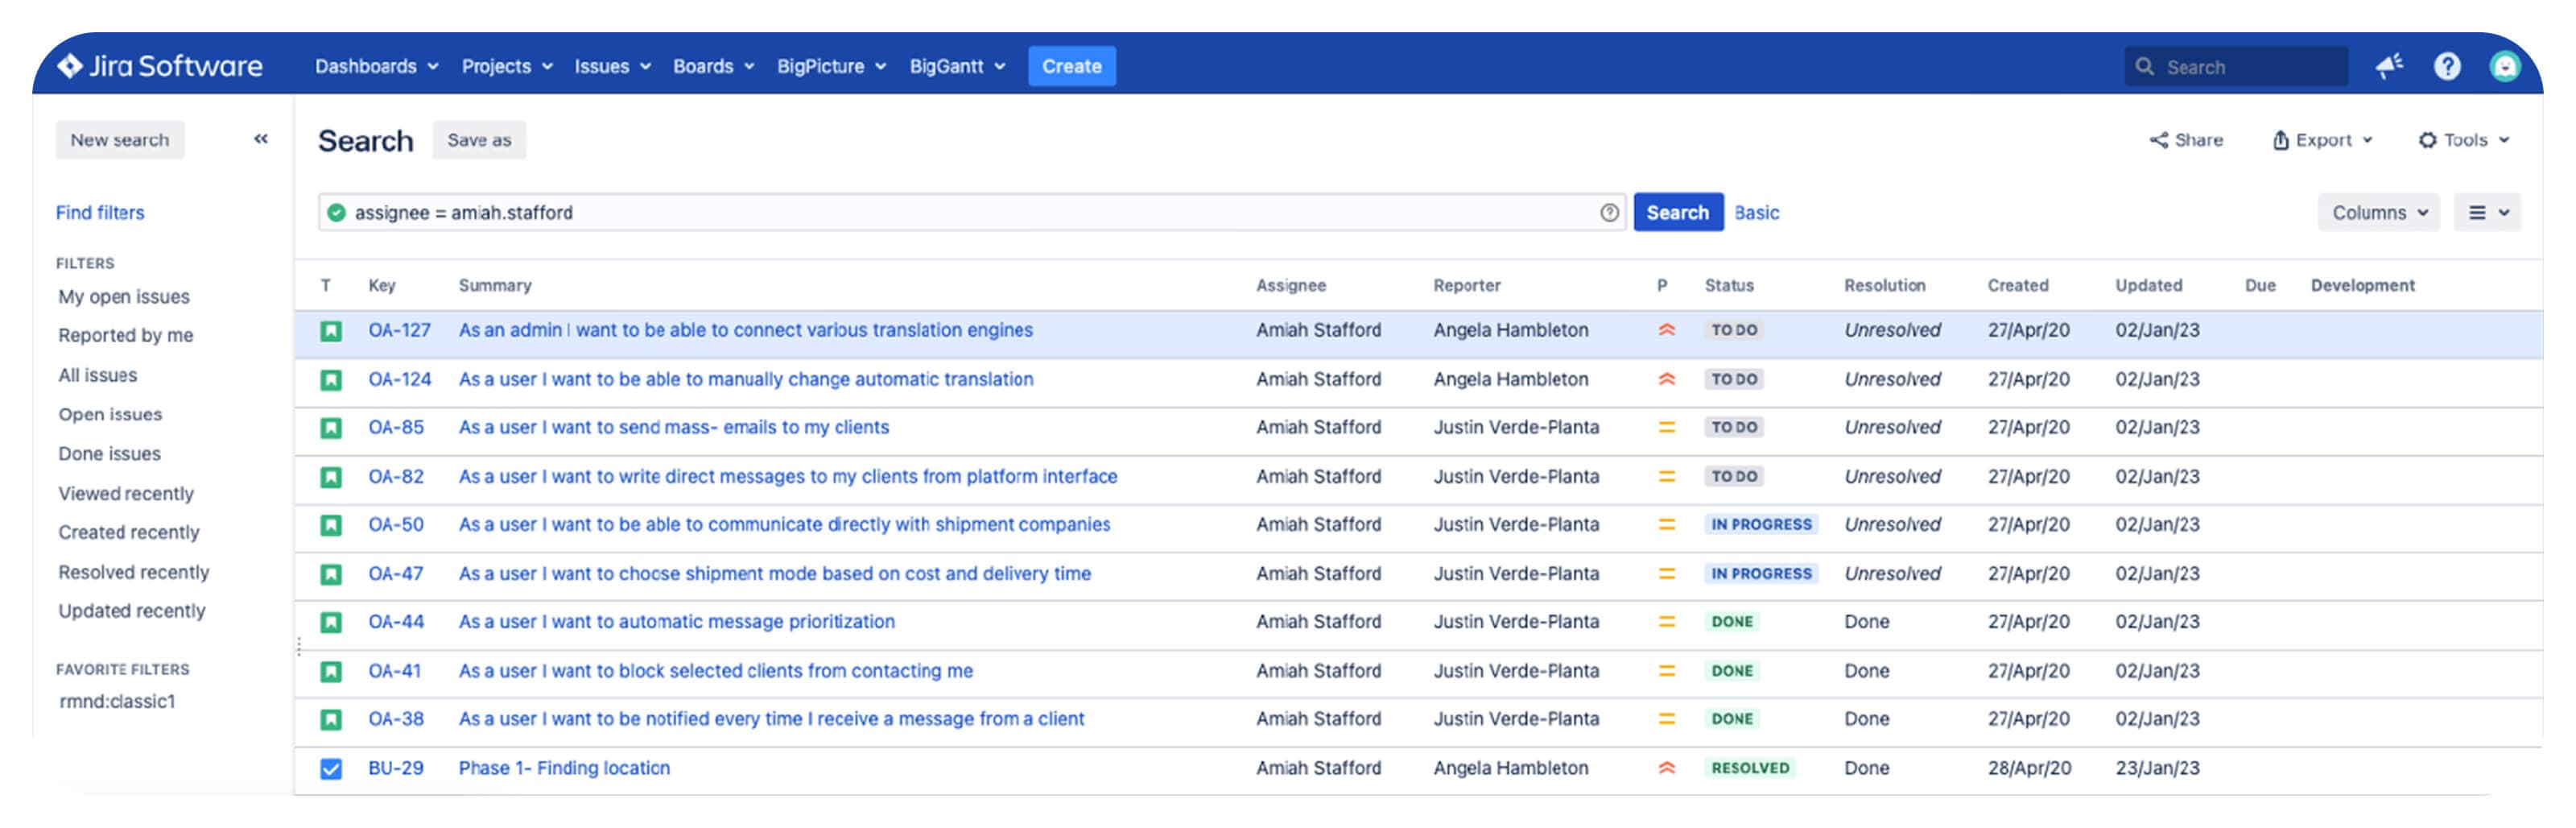This screenshot has width=2576, height=828.
Task: Click the story type icon for OA-44
Action: [x=331, y=622]
